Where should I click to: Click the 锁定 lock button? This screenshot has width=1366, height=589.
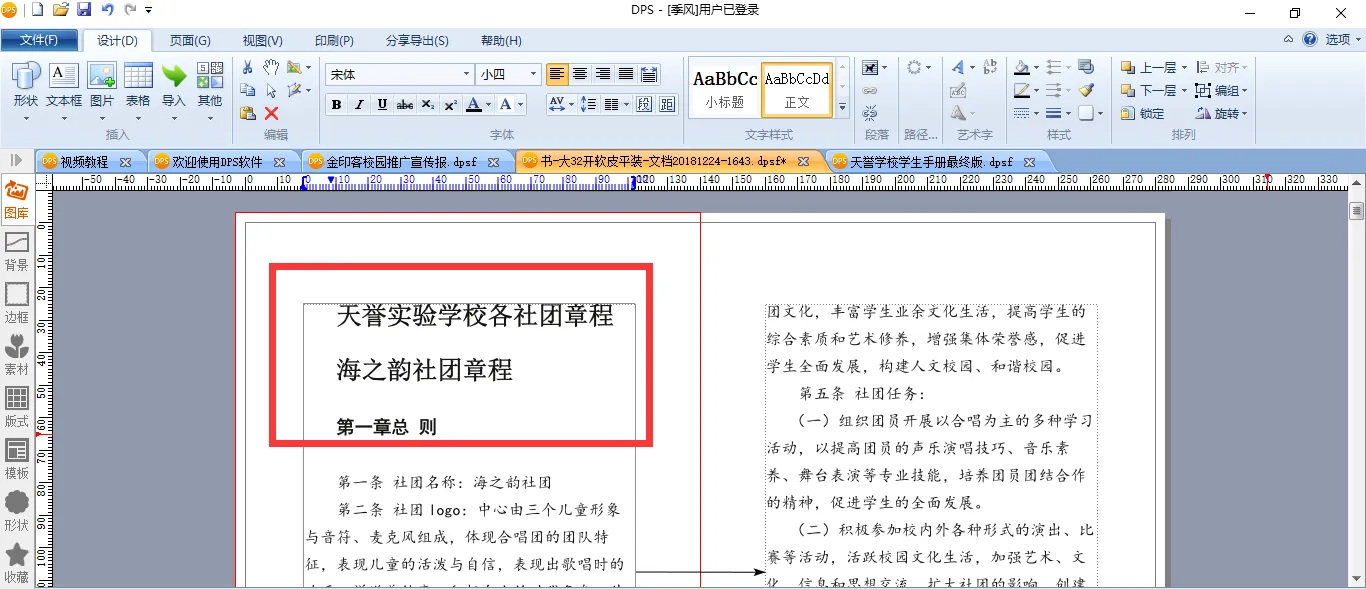click(x=1142, y=113)
